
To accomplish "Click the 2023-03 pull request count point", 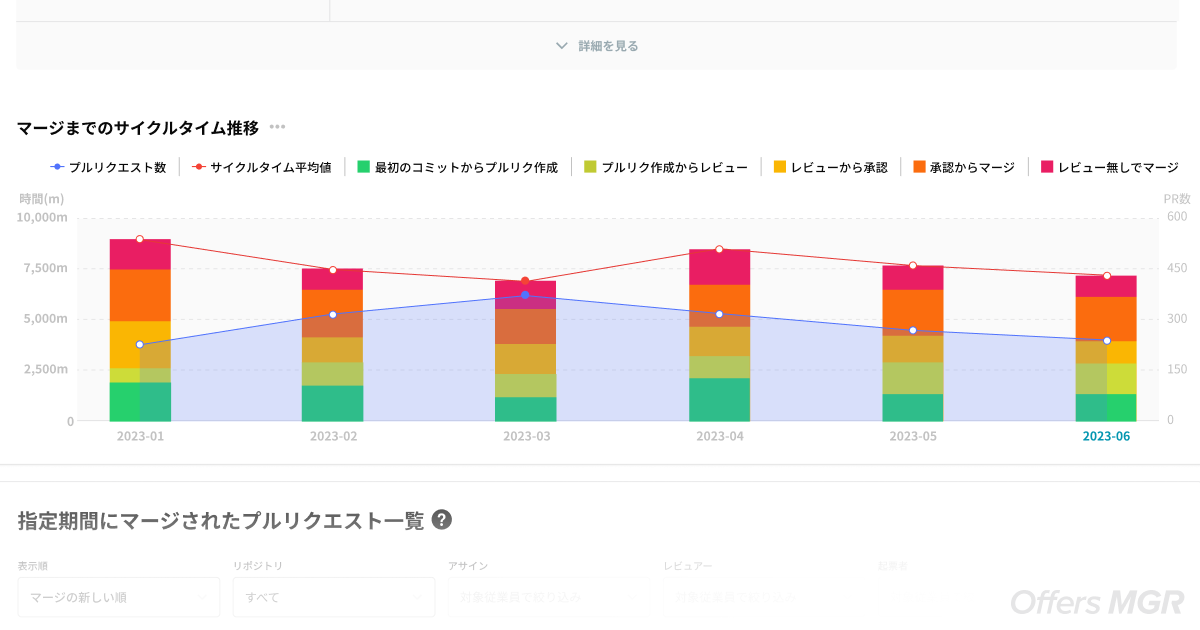I will pyautogui.click(x=525, y=295).
